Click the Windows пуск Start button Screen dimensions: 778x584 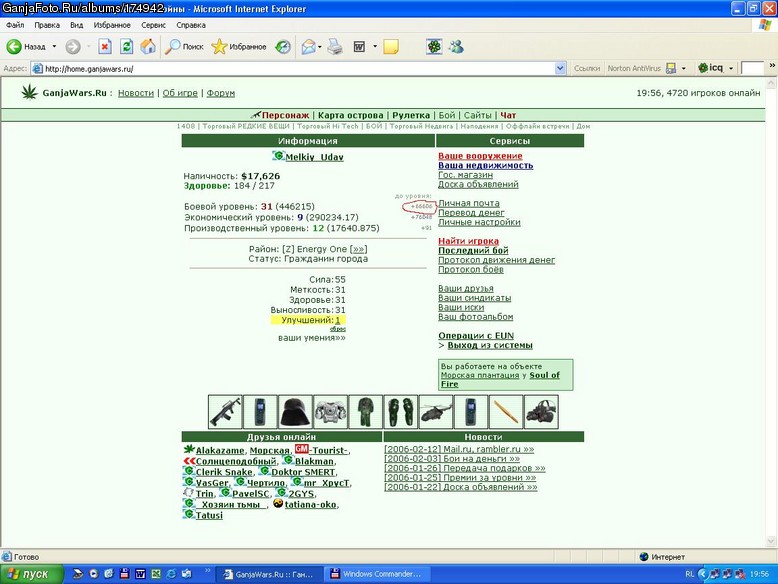(31, 574)
